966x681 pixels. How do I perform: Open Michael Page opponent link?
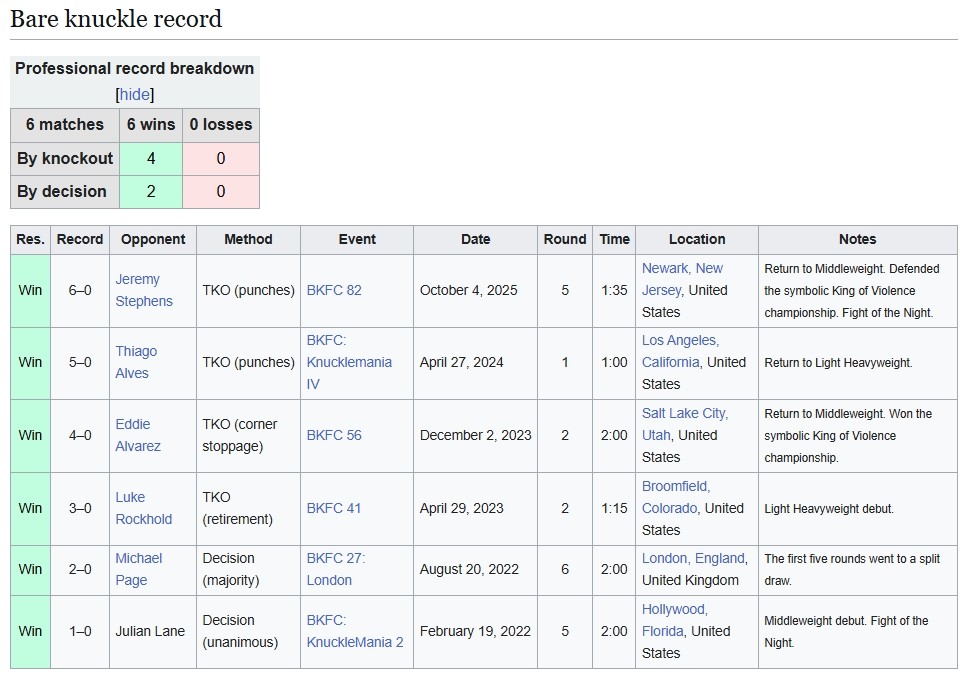tap(139, 569)
